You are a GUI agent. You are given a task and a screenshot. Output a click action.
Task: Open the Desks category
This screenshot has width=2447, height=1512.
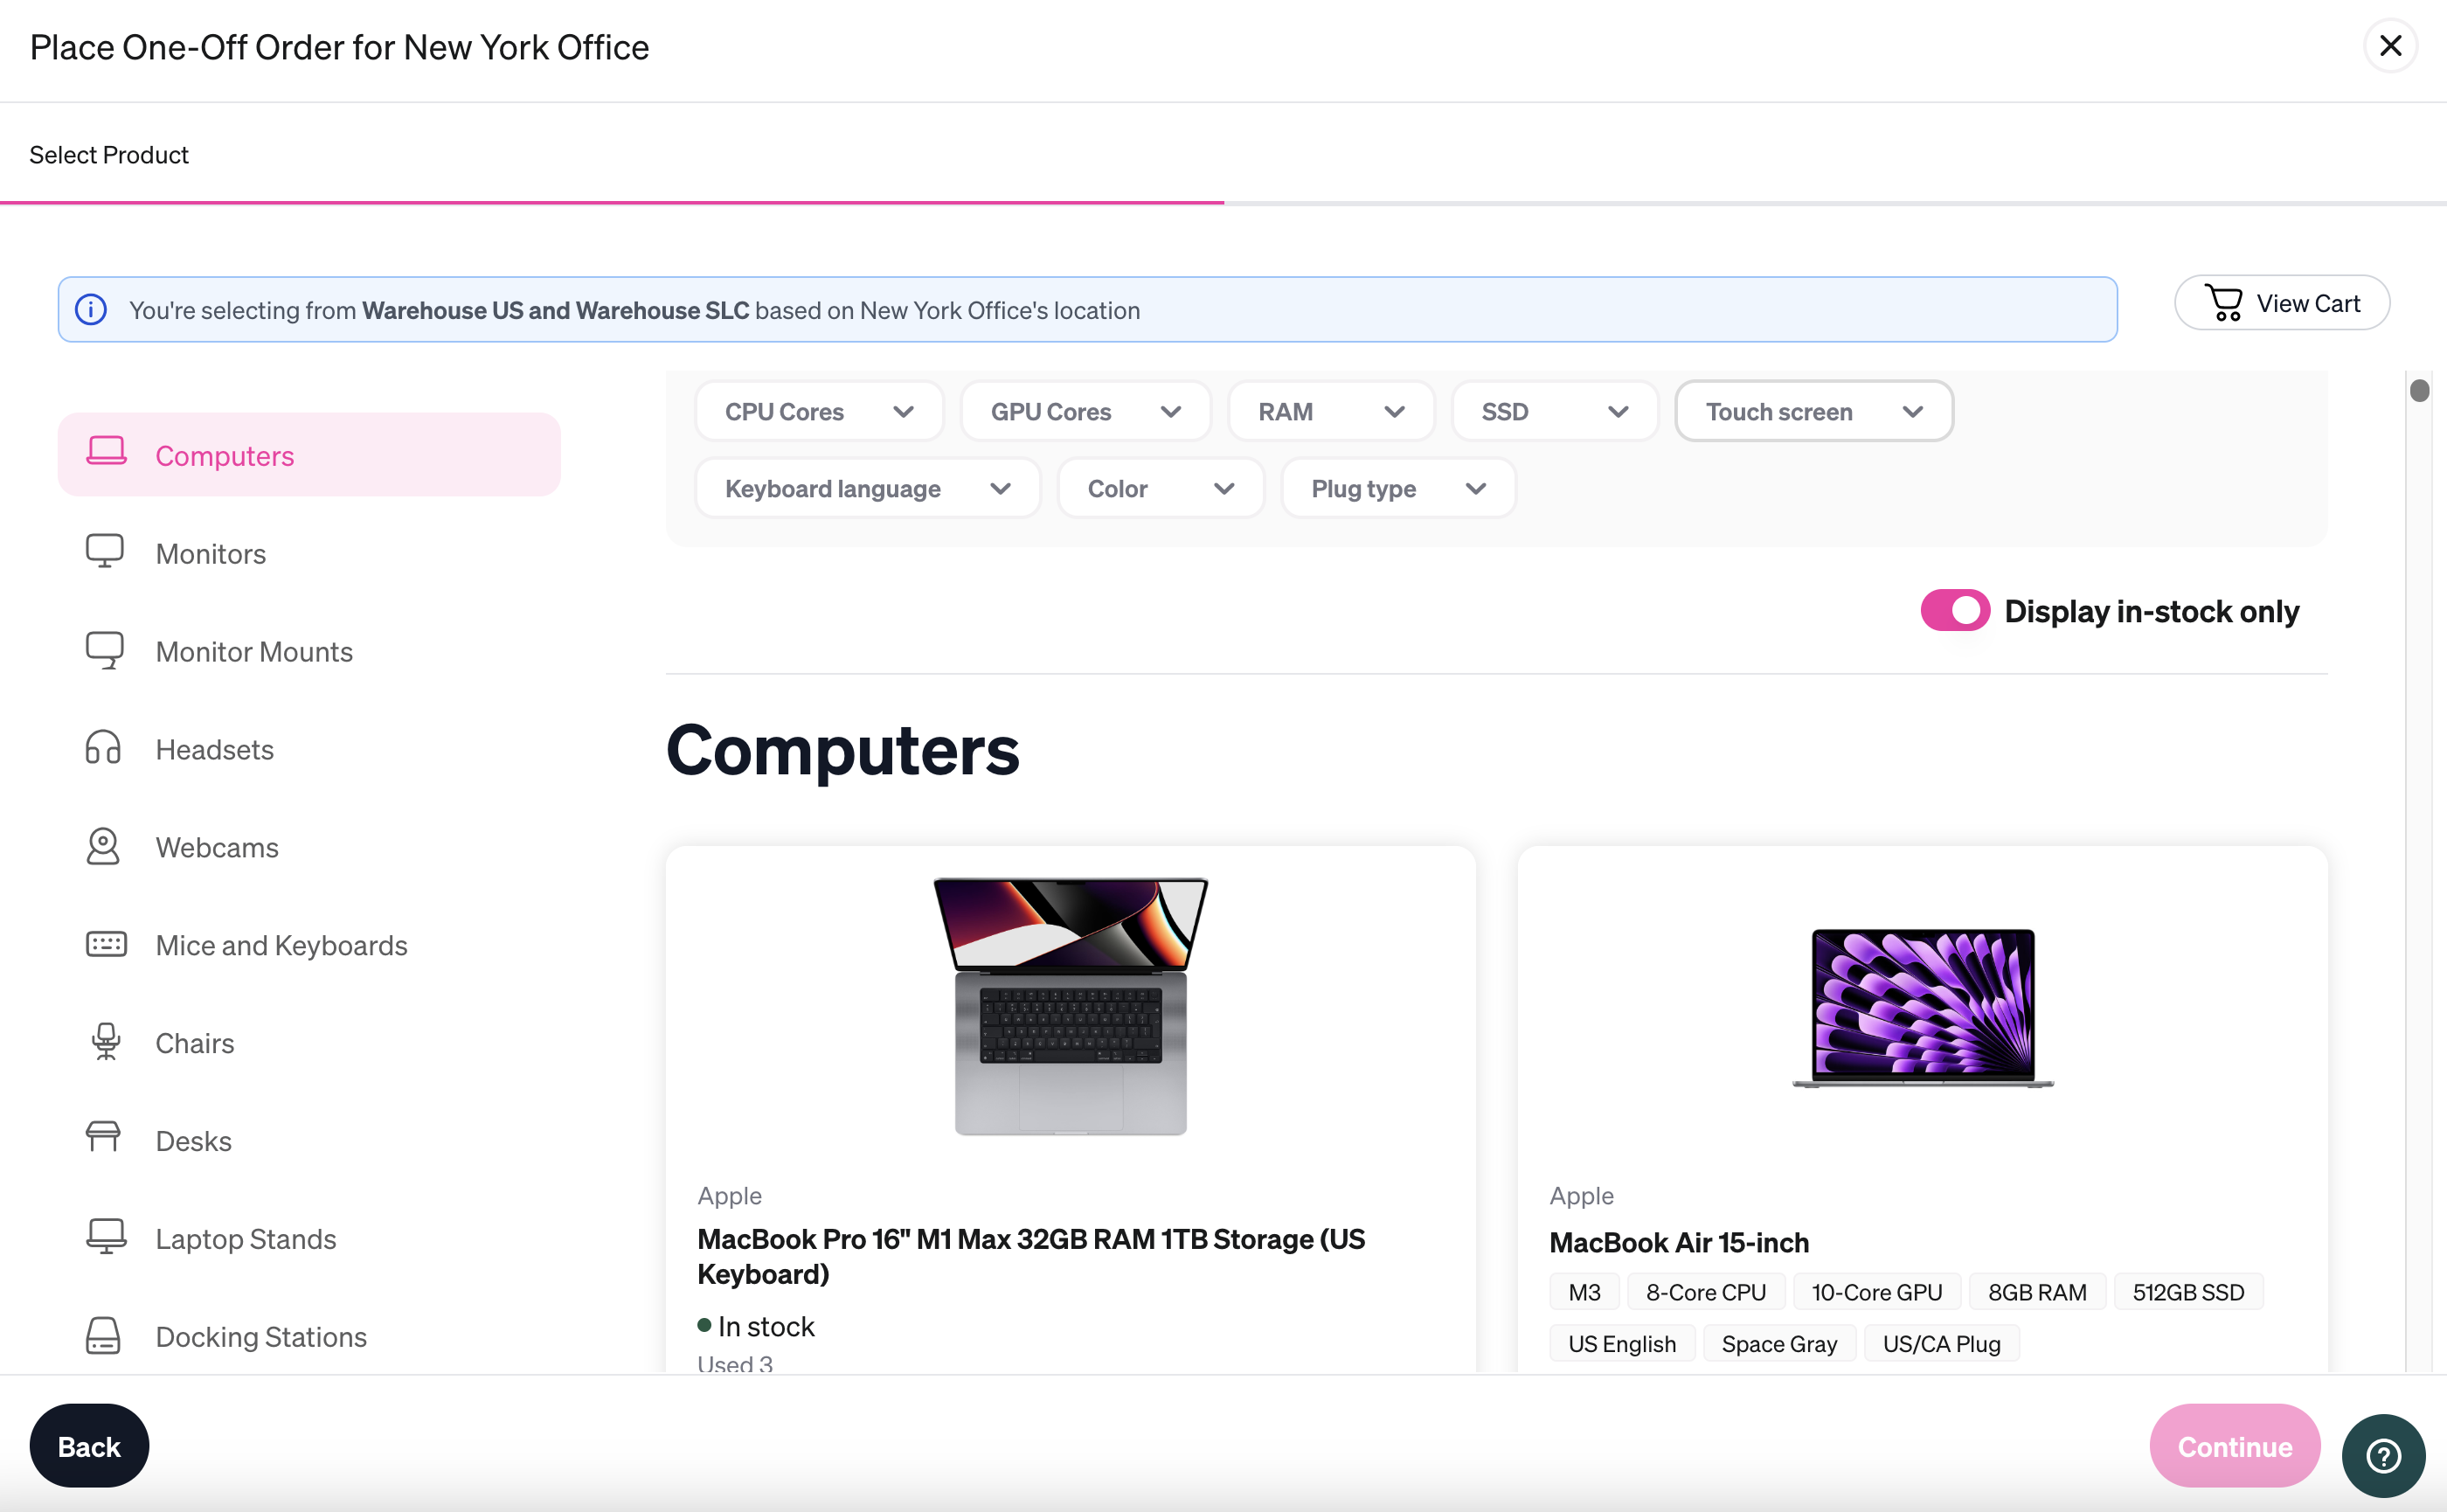pos(194,1141)
